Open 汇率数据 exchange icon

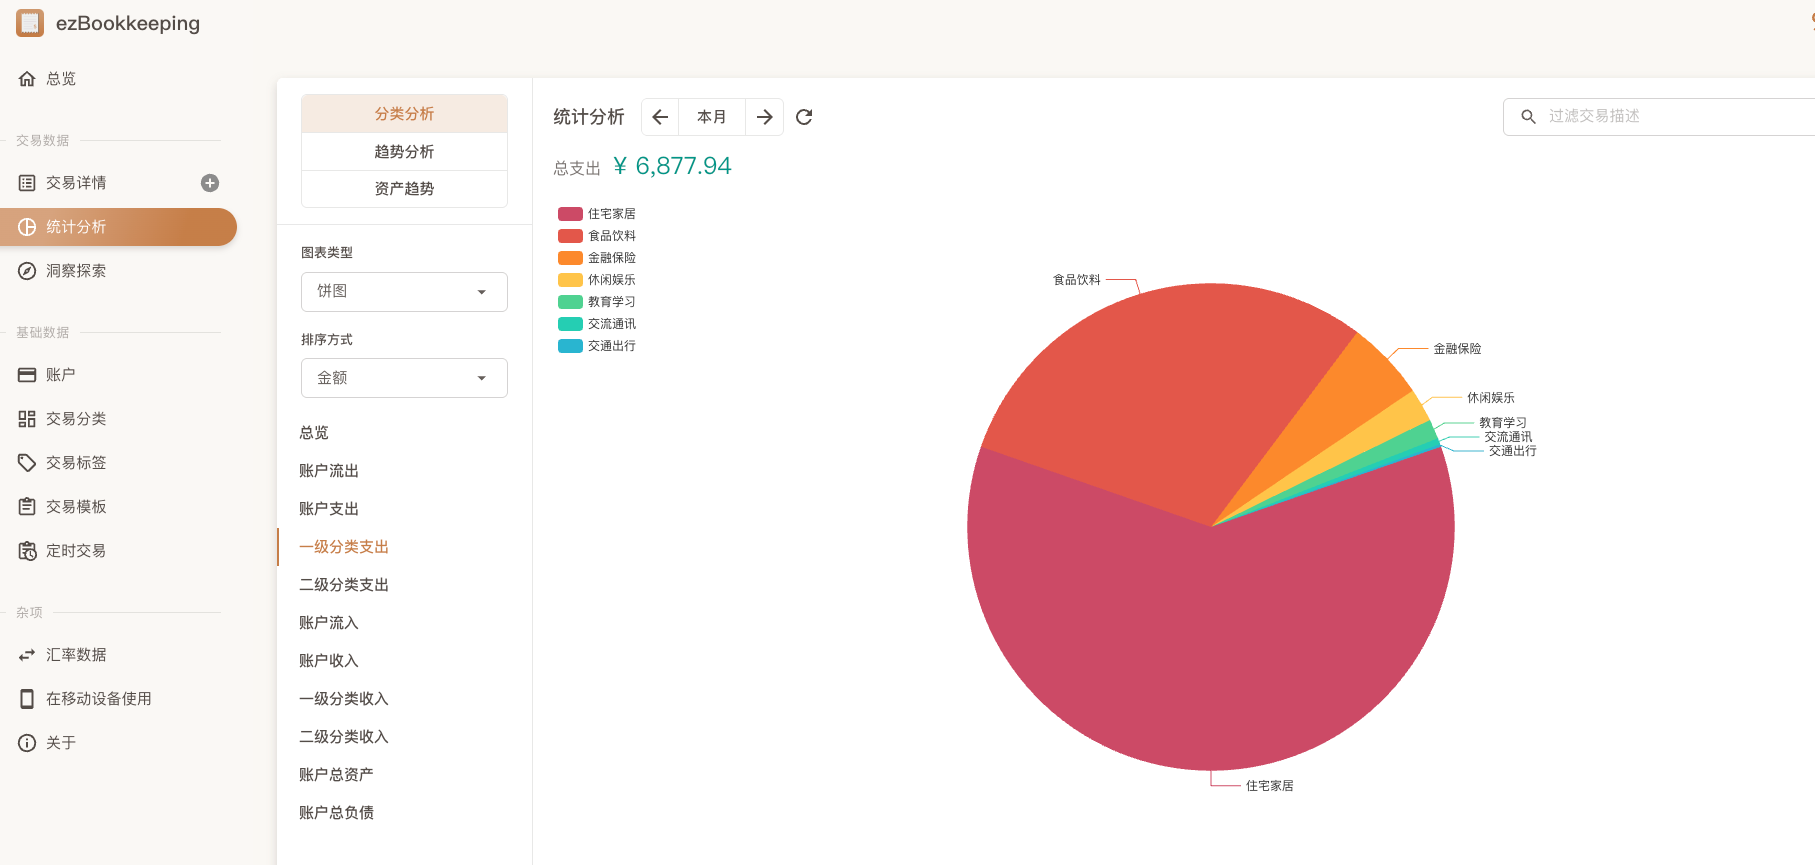[27, 655]
